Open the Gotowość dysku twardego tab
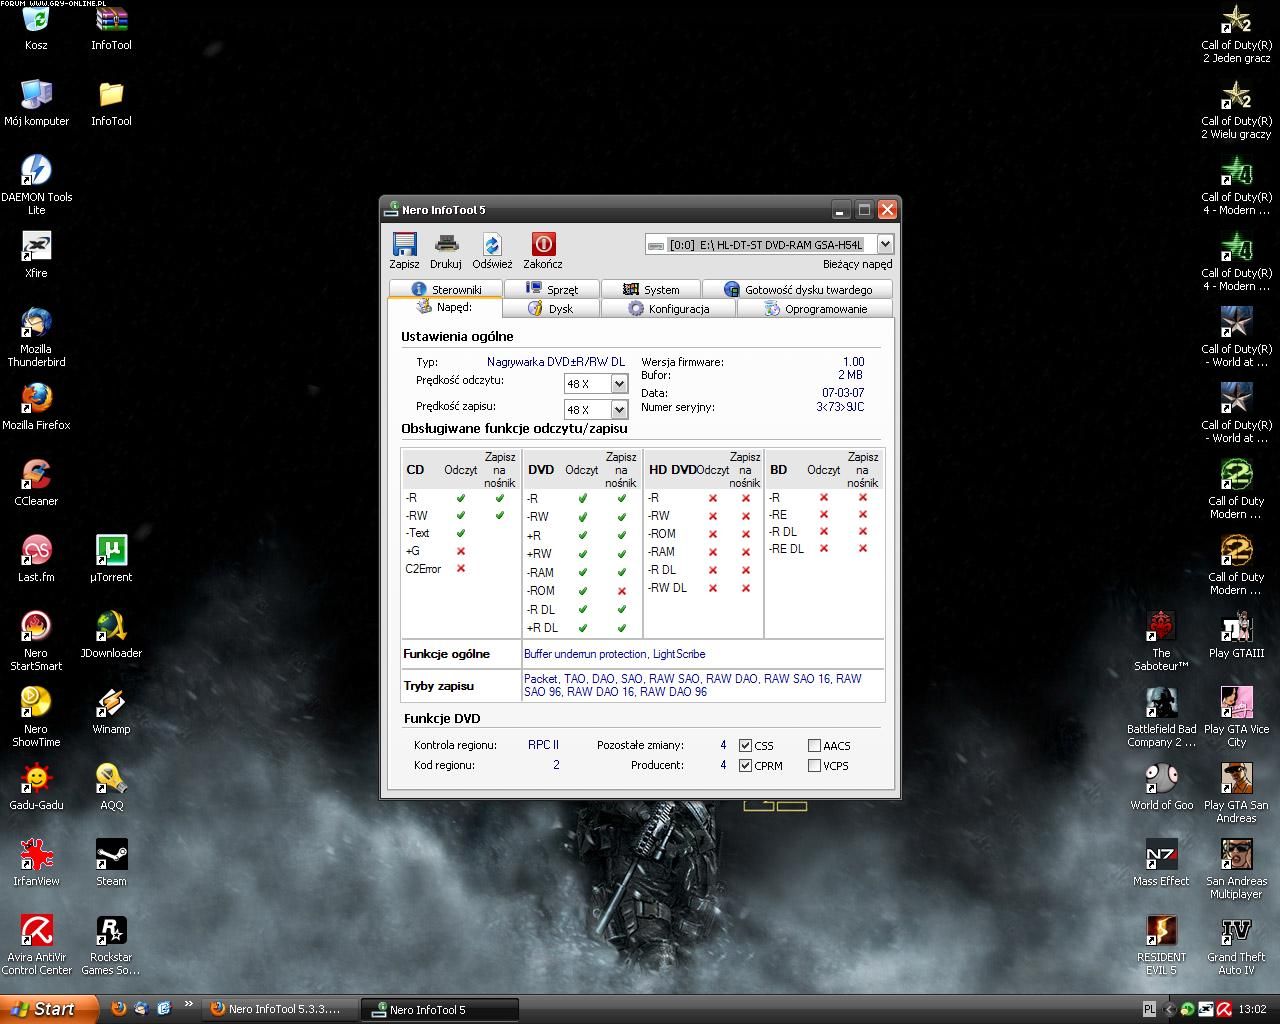Screen dimensions: 1280x1024 (x=797, y=289)
